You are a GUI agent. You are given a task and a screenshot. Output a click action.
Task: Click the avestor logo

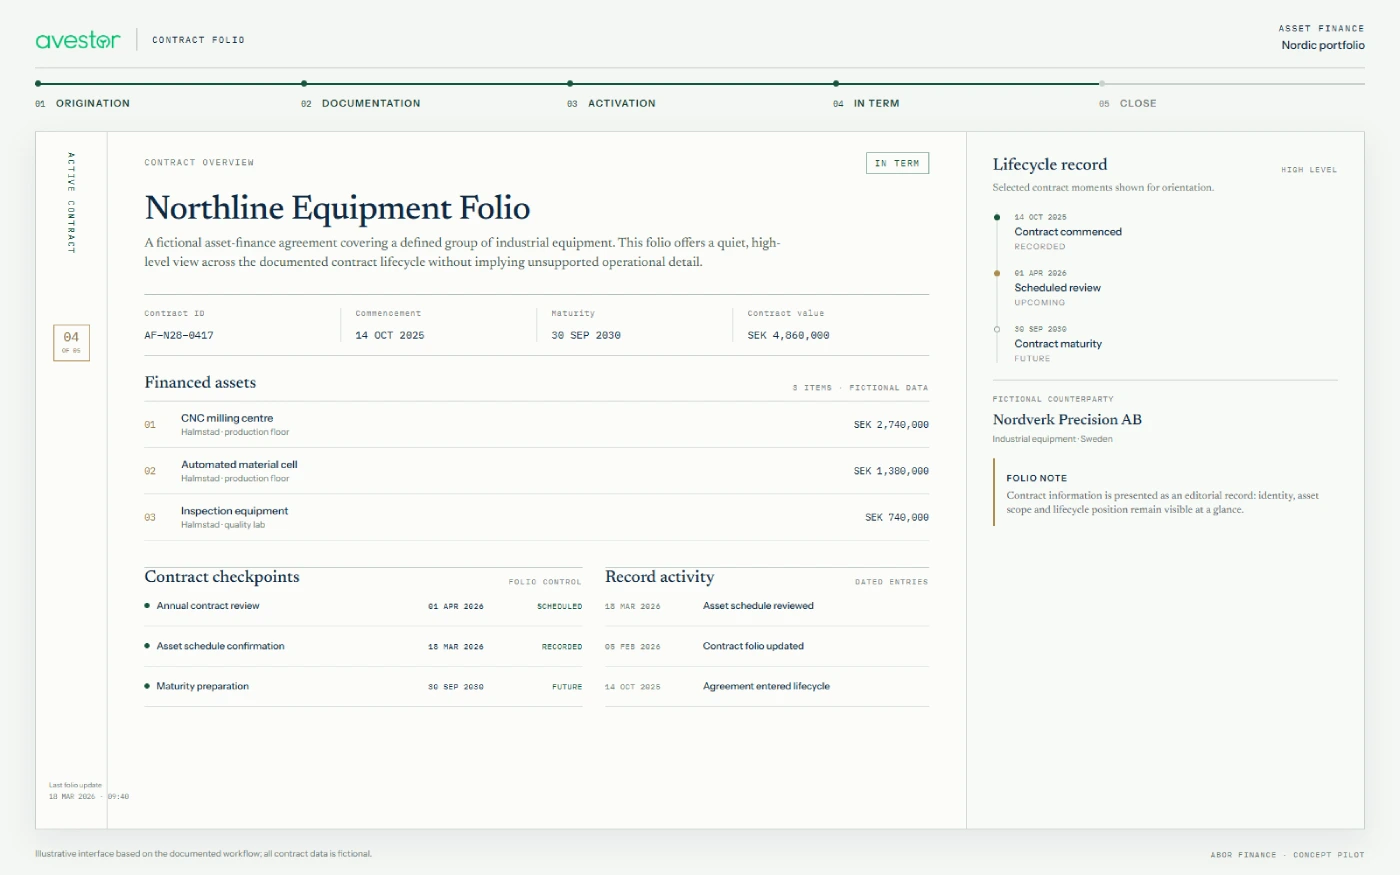pos(78,40)
